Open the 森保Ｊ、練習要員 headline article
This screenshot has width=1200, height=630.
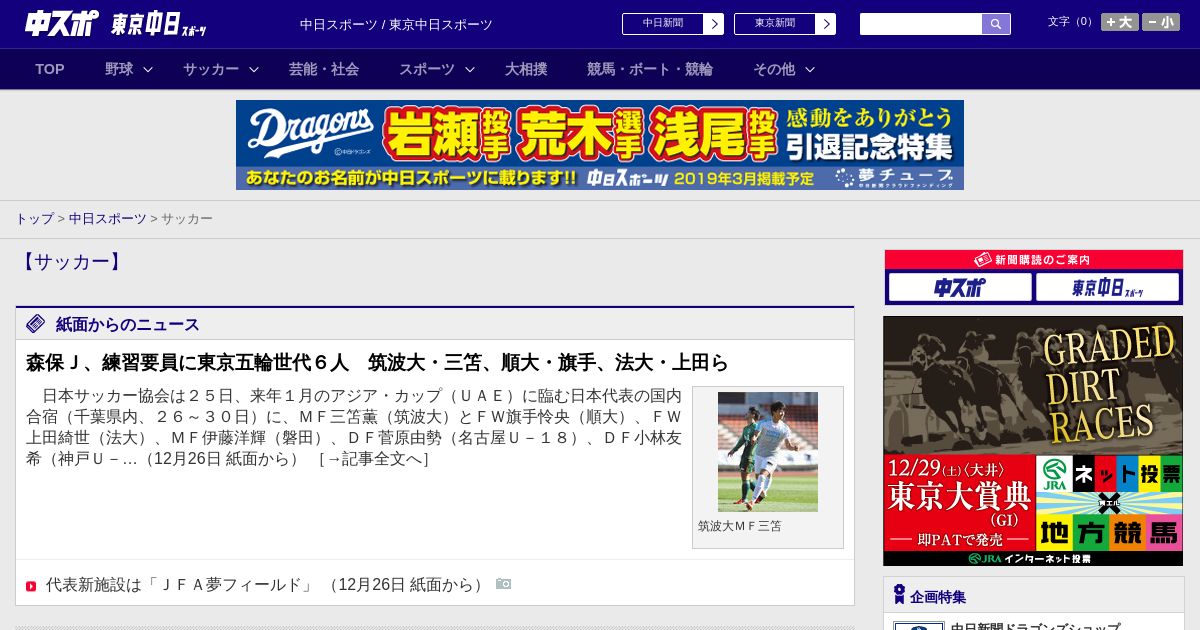pos(377,362)
